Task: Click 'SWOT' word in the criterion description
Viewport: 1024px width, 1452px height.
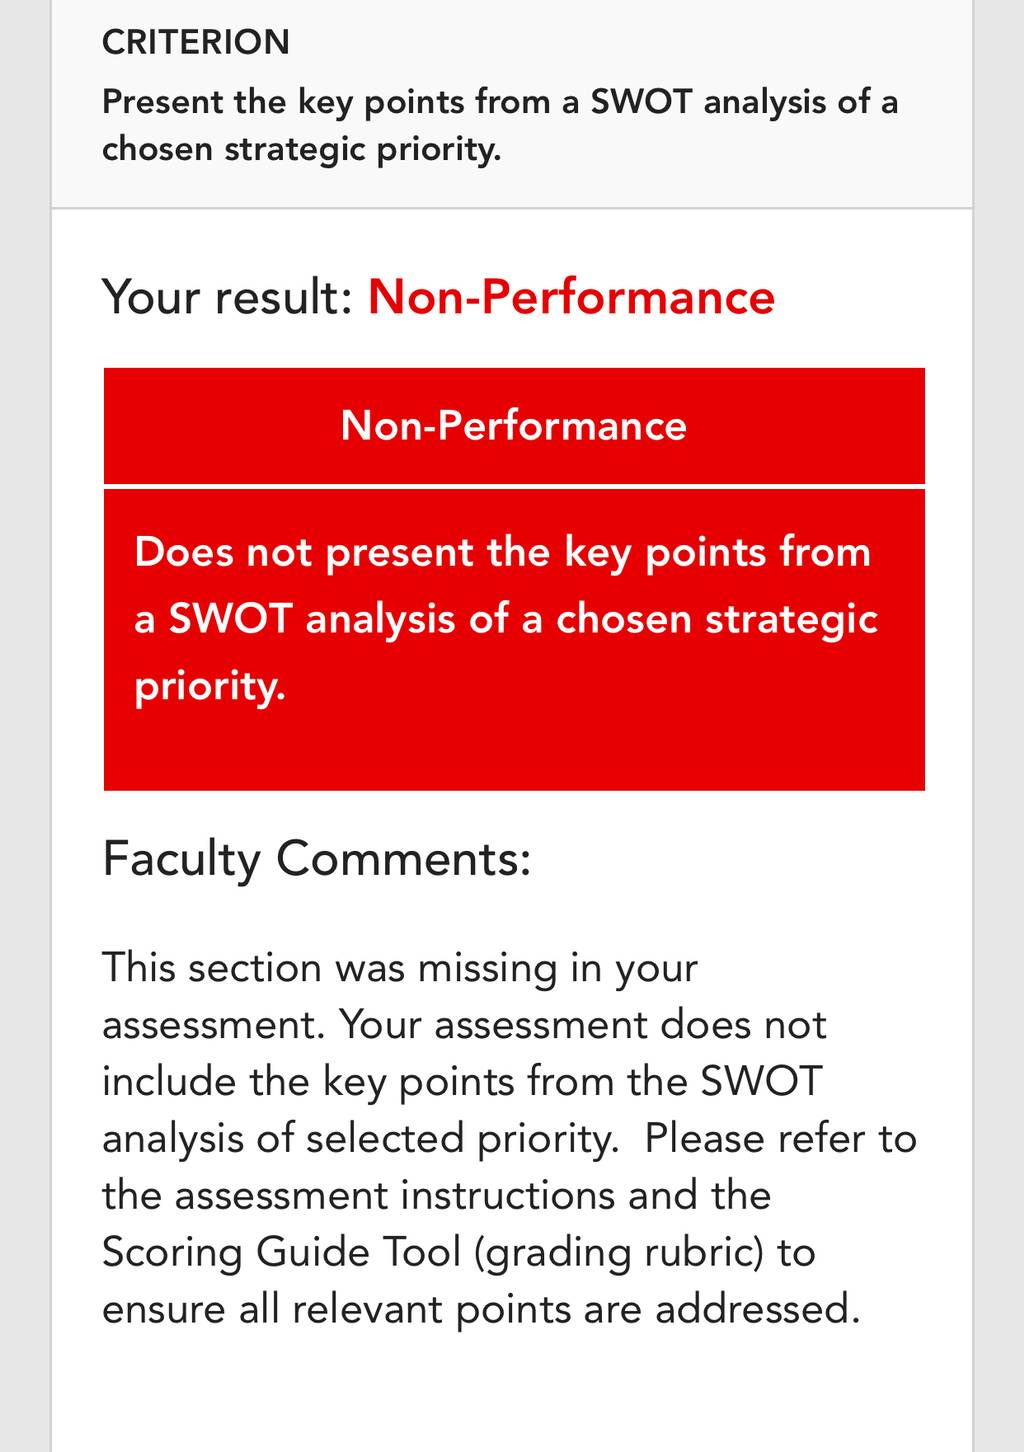Action: tap(641, 102)
